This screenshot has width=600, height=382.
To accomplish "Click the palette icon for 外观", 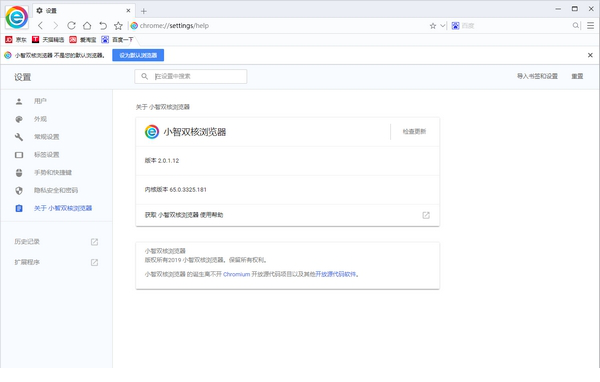I will pos(19,119).
